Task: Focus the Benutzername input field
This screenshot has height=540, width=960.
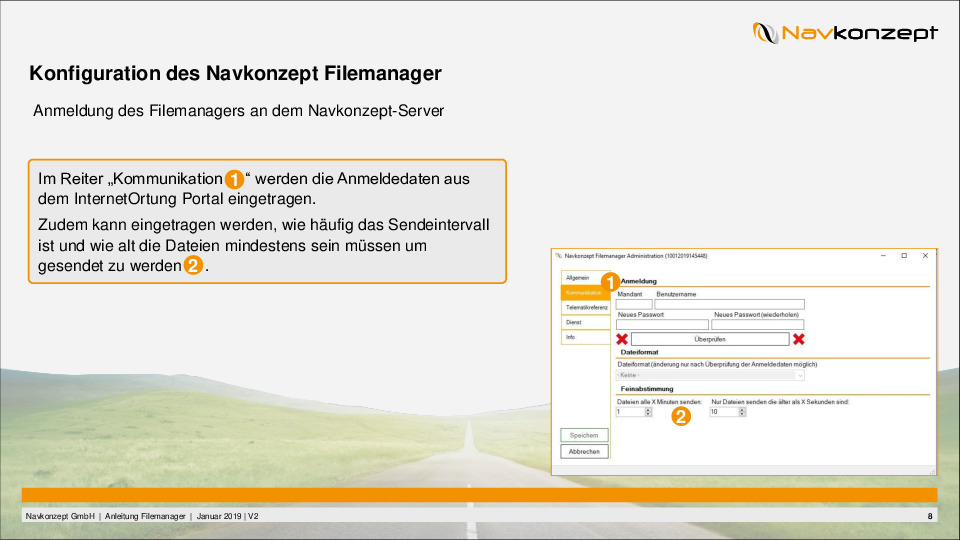Action: [729, 304]
